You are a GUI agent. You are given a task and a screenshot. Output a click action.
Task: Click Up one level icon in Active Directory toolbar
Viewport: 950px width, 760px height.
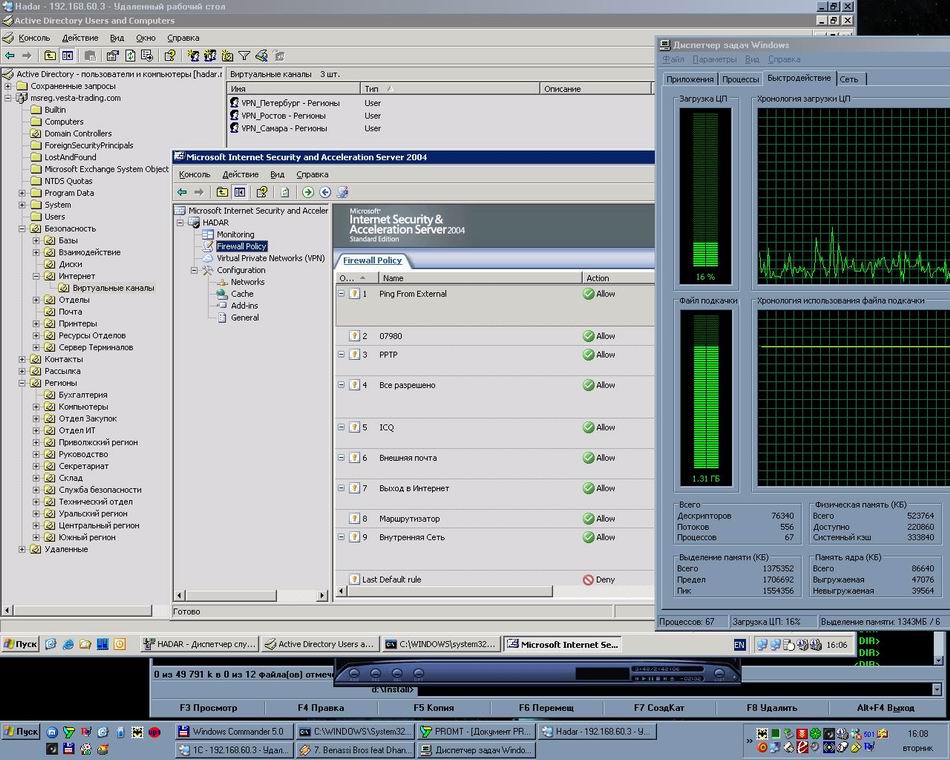pyautogui.click(x=50, y=56)
